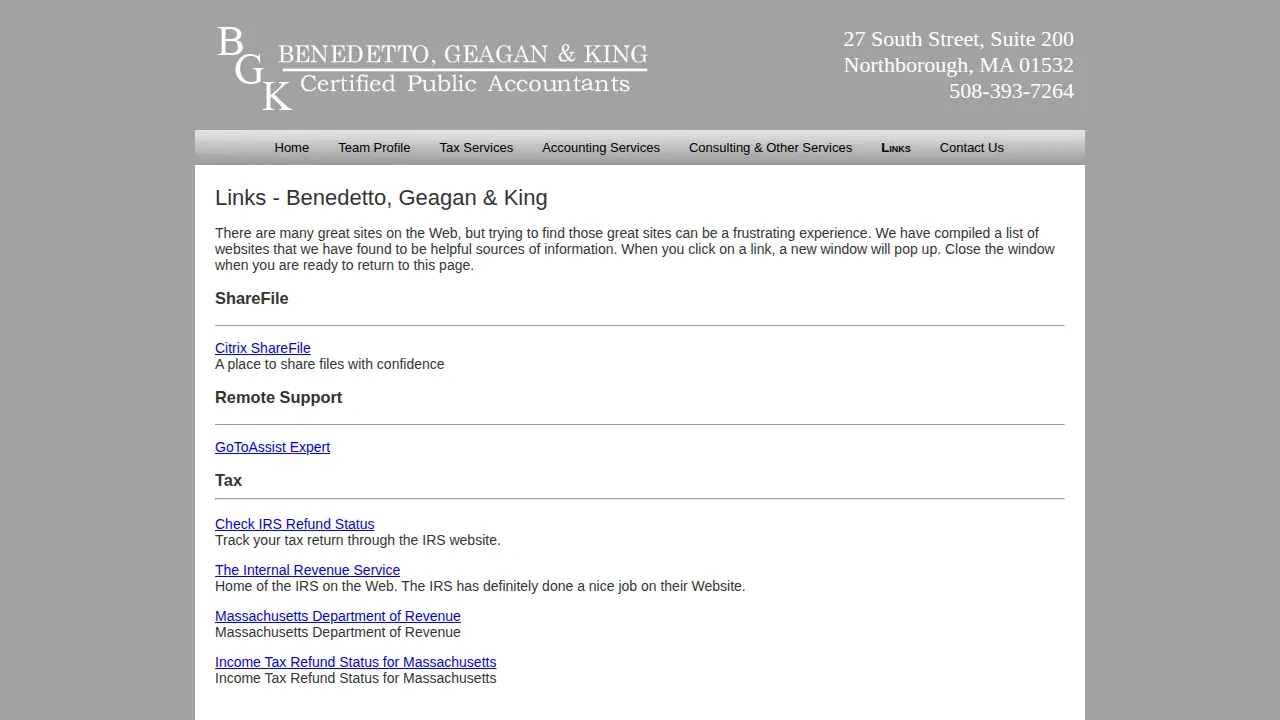This screenshot has width=1280, height=720.
Task: Click the phone number 508-393-7264
Action: [x=1011, y=91]
